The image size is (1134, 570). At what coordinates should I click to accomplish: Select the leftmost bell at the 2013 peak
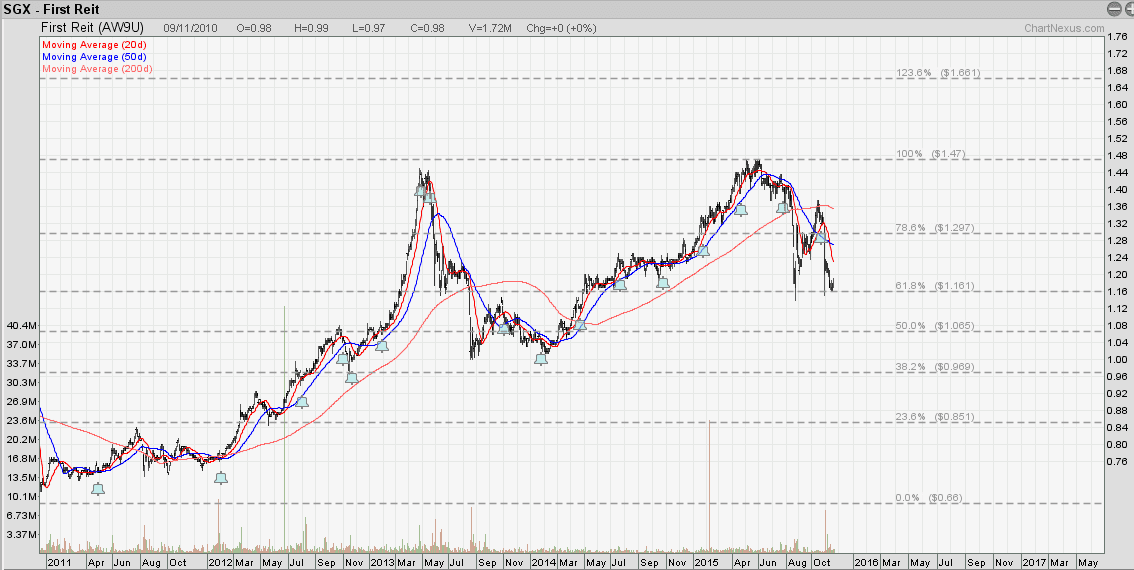tap(420, 191)
